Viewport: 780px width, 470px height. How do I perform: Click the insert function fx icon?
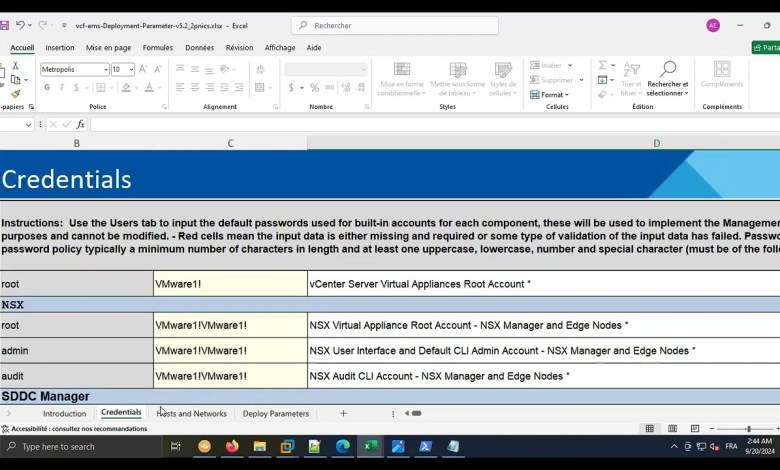tap(80, 124)
